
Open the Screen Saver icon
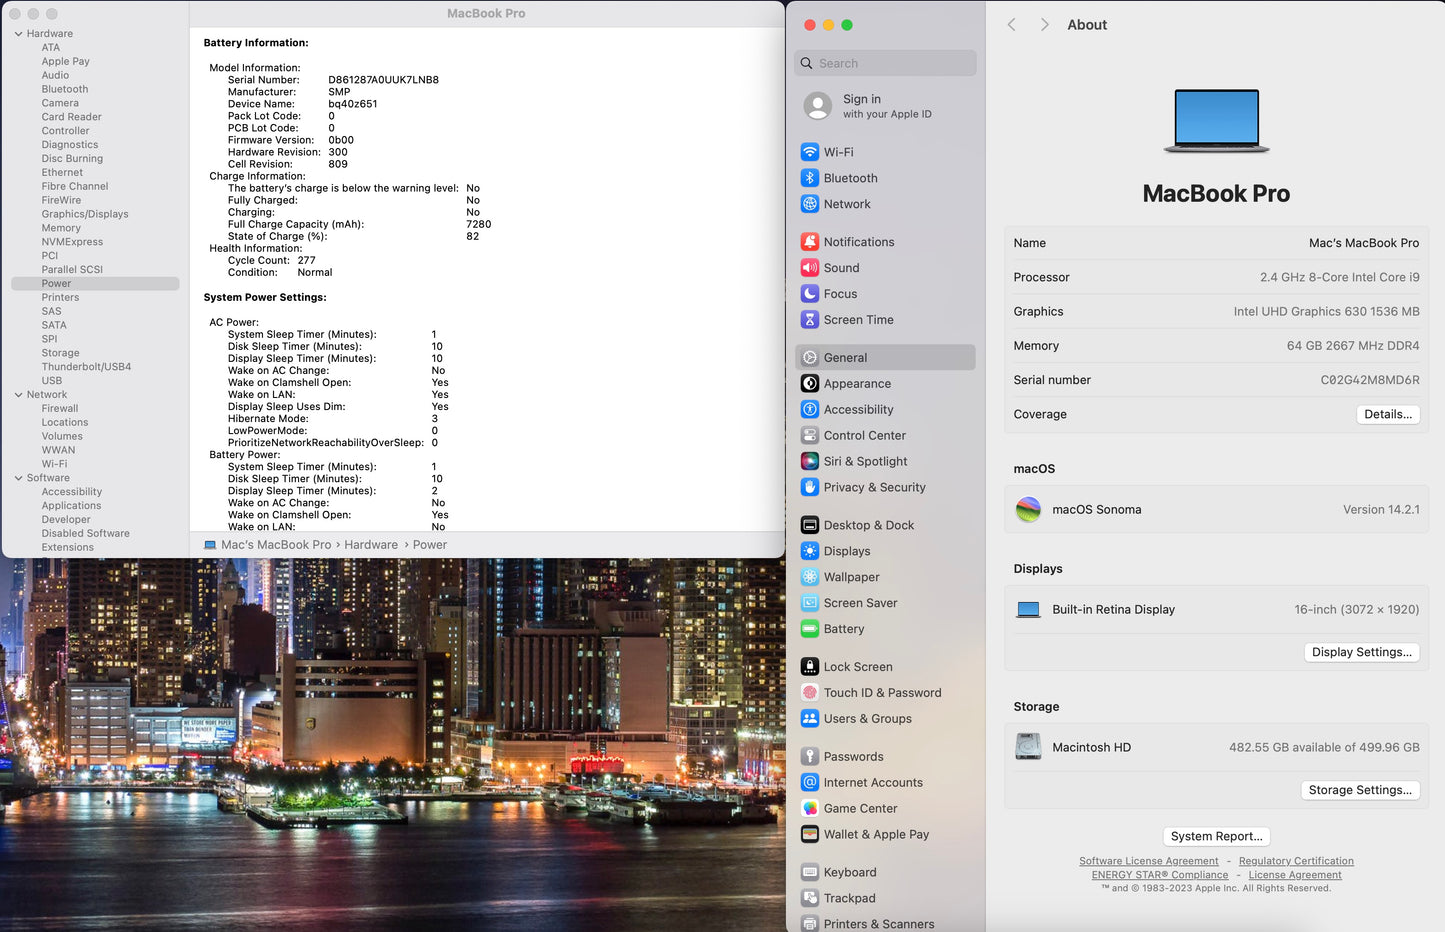pyautogui.click(x=810, y=604)
